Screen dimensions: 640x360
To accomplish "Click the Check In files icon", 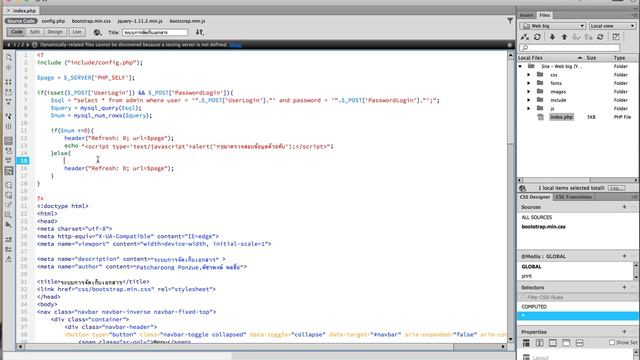I will (x=588, y=37).
